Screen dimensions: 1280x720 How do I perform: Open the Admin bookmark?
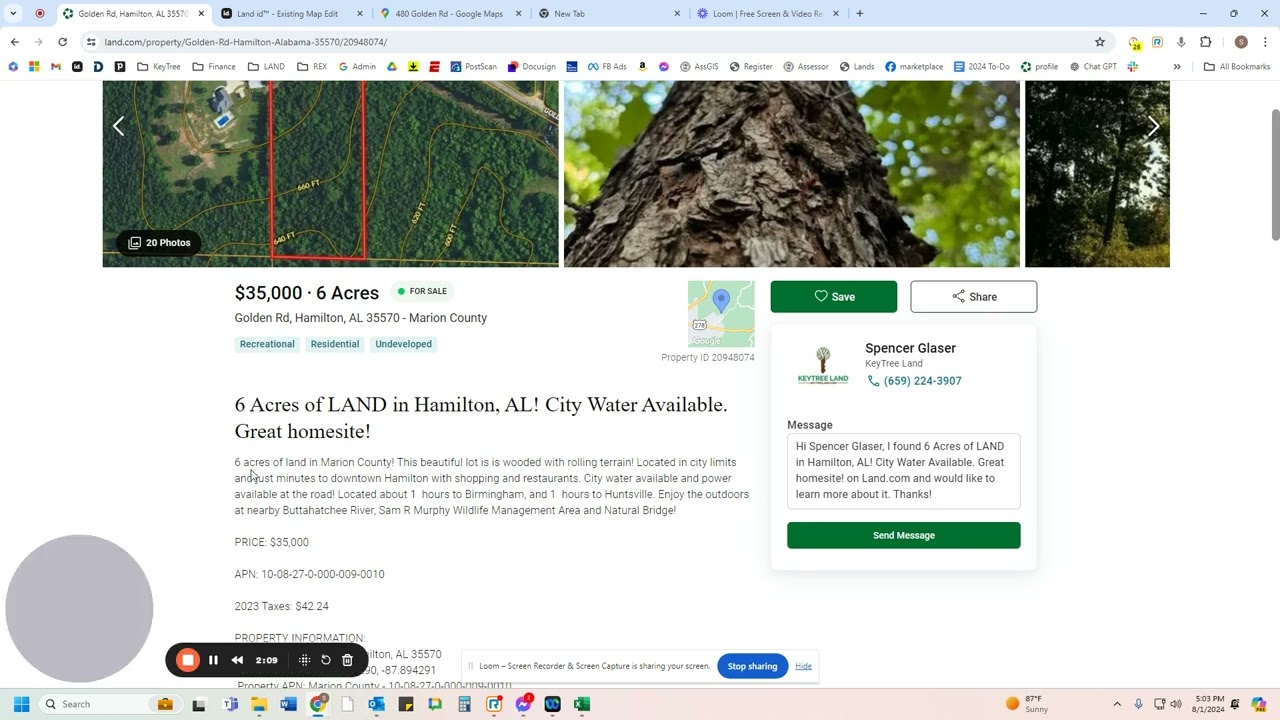357,67
